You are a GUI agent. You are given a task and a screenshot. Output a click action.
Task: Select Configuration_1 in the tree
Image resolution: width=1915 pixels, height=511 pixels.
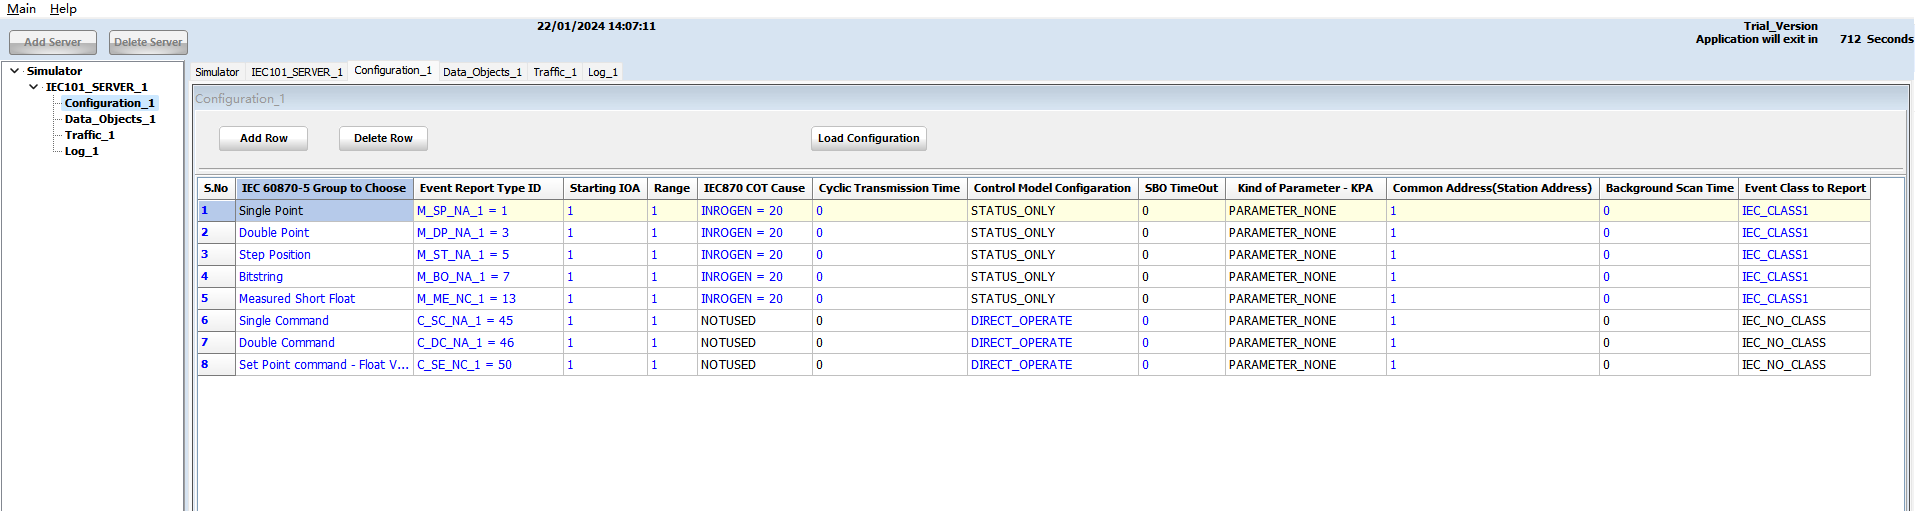pyautogui.click(x=110, y=103)
